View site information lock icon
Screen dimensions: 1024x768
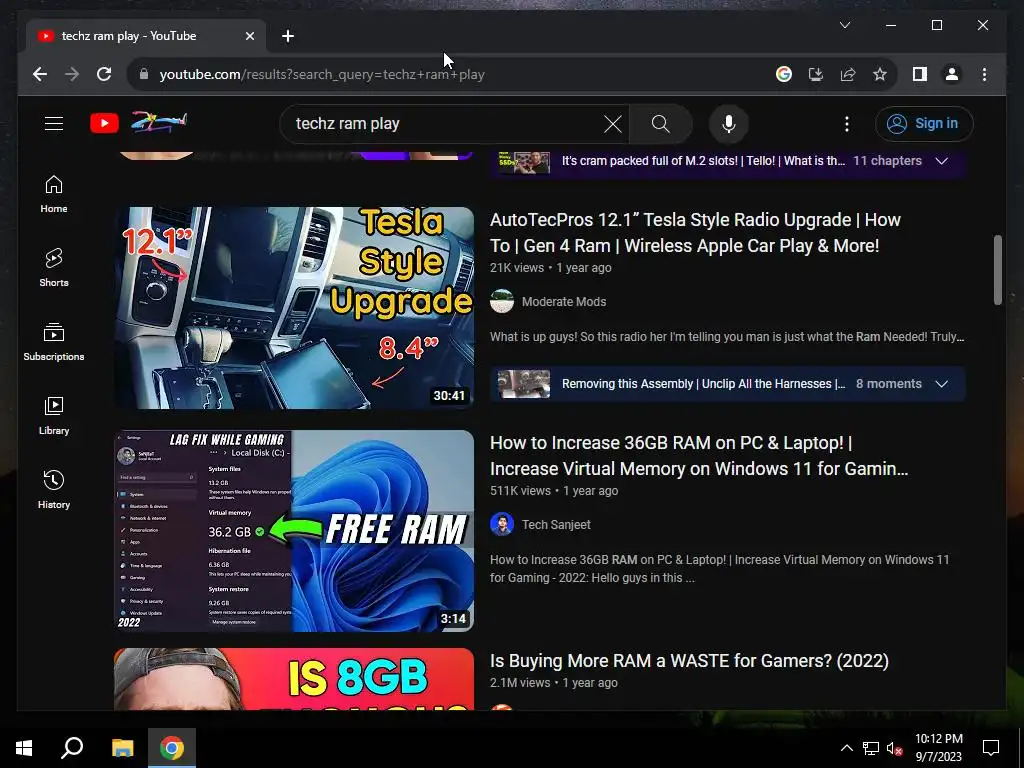tap(144, 74)
